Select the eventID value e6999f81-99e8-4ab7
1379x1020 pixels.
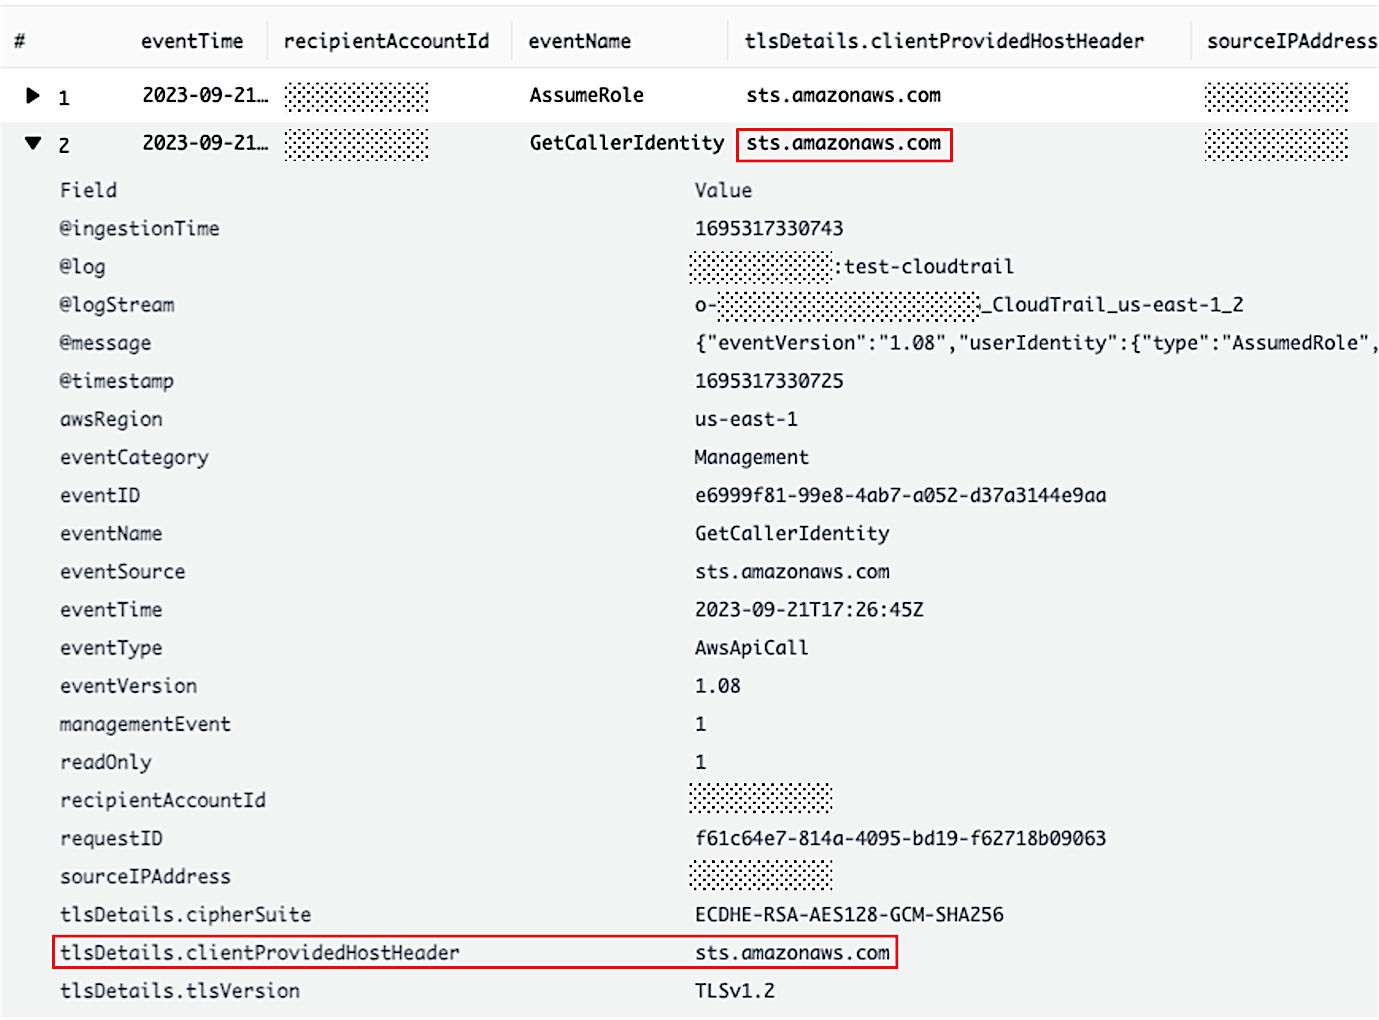coord(900,495)
